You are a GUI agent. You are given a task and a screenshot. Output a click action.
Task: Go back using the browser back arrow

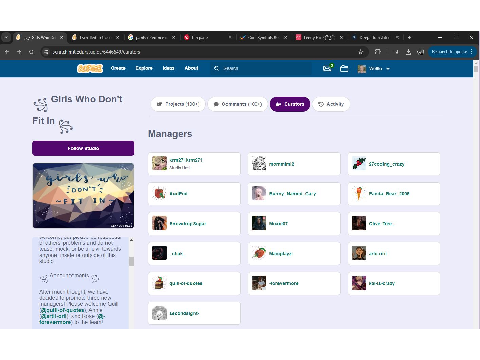pyautogui.click(x=7, y=52)
